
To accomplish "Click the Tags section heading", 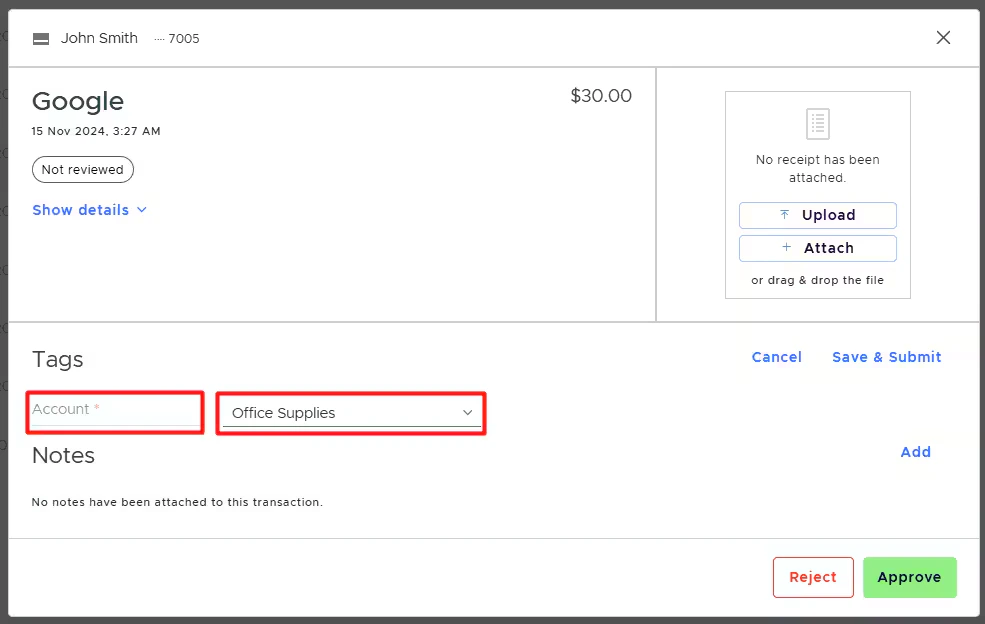I will pos(58,359).
